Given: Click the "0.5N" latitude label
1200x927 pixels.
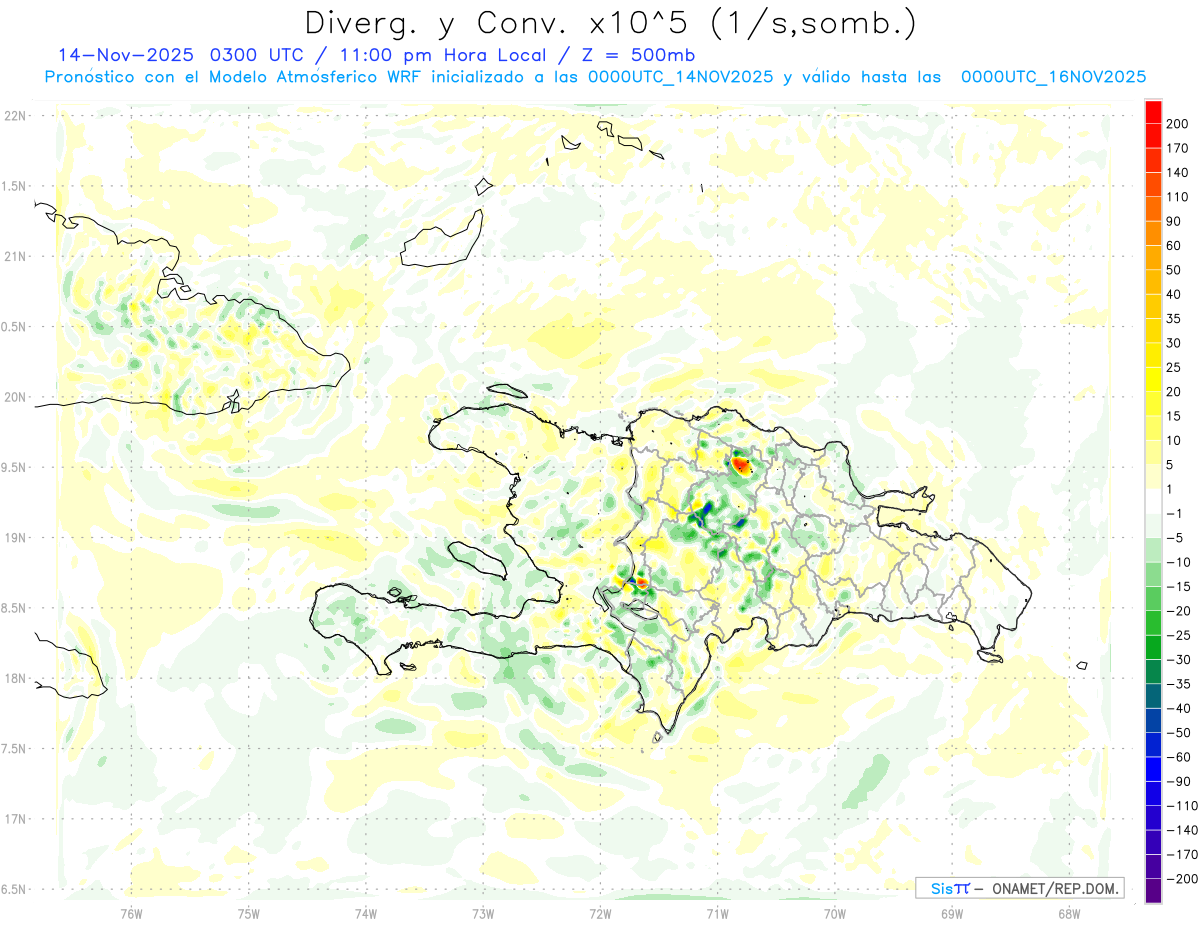Looking at the screenshot, I should [x=13, y=327].
